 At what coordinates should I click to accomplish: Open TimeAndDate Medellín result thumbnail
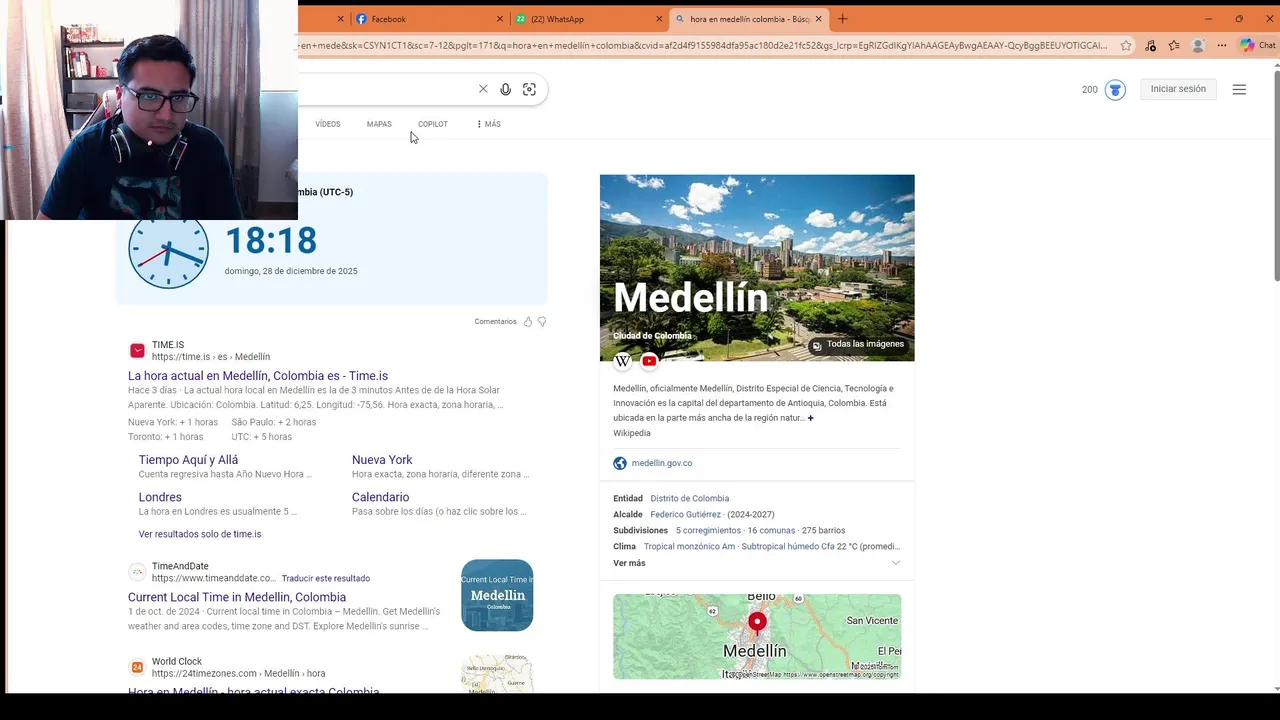coord(497,595)
